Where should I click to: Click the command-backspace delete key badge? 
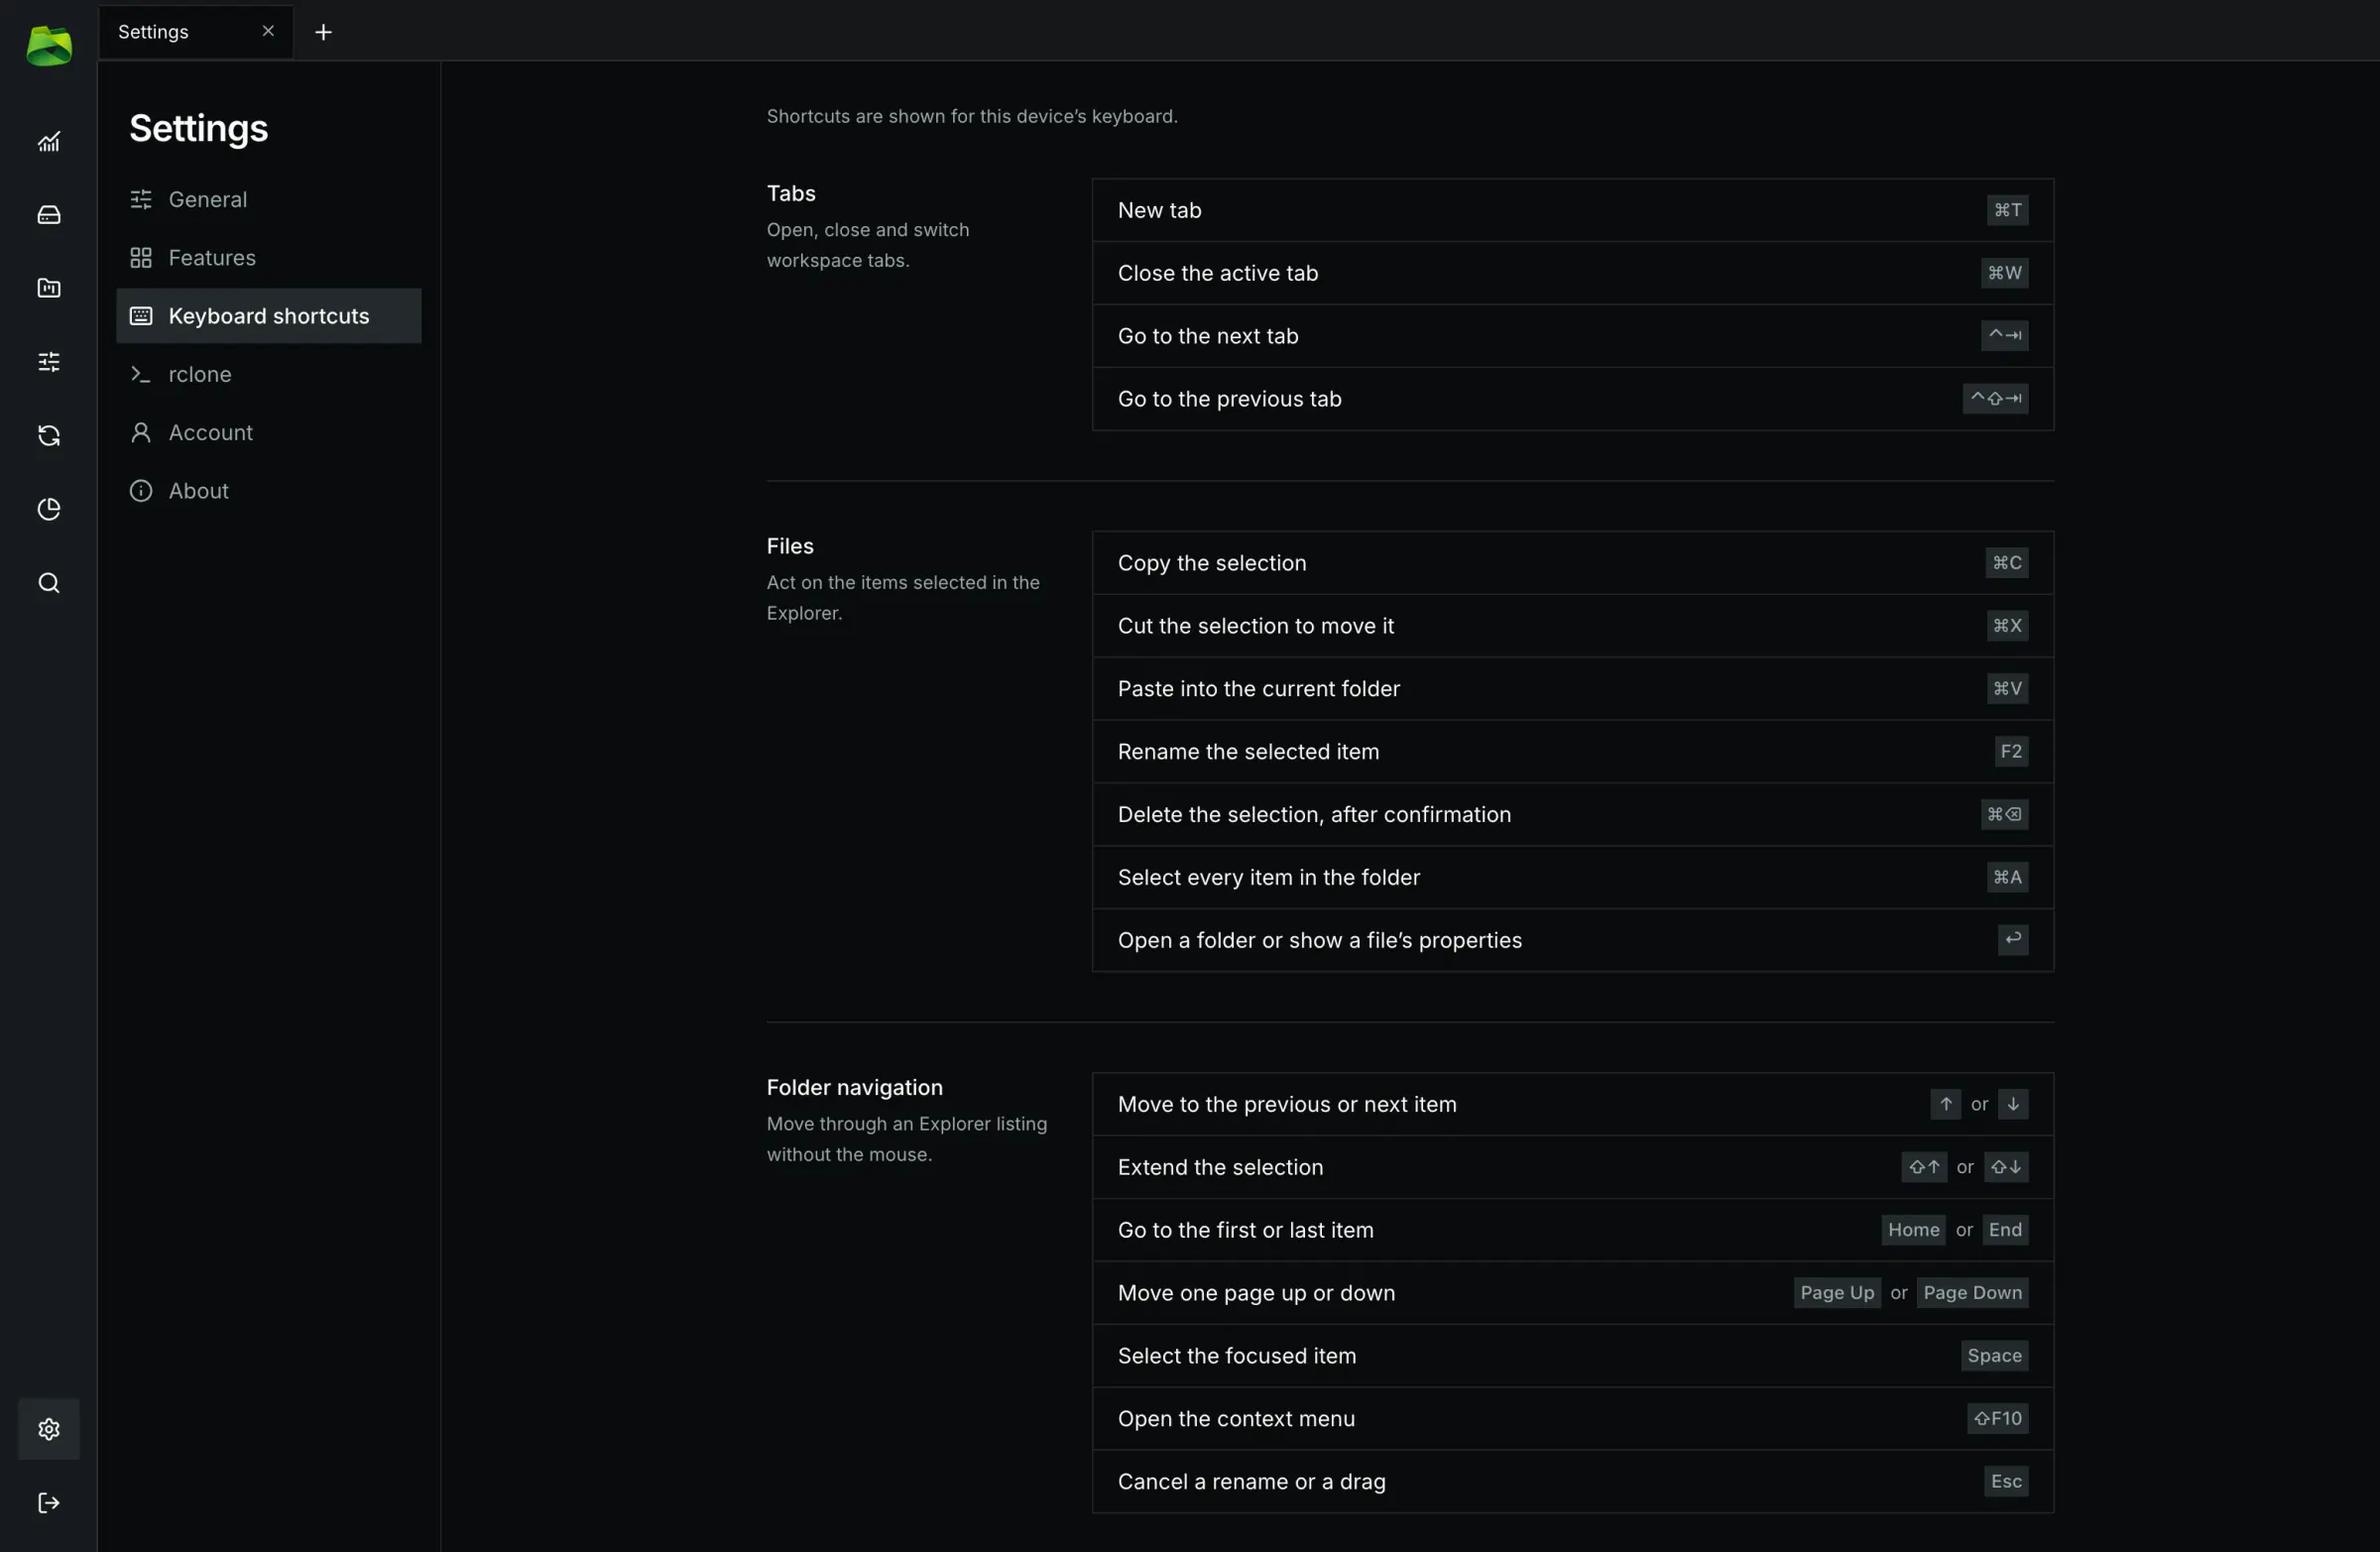coord(2004,815)
